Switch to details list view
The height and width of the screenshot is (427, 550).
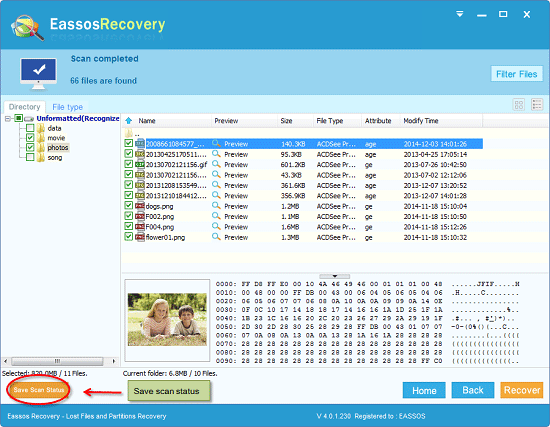537,105
